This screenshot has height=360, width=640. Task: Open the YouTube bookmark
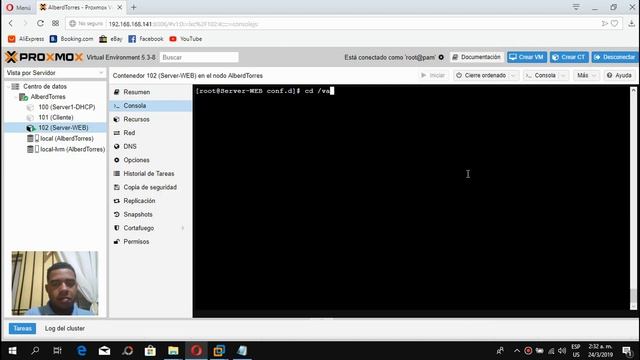[x=186, y=39]
